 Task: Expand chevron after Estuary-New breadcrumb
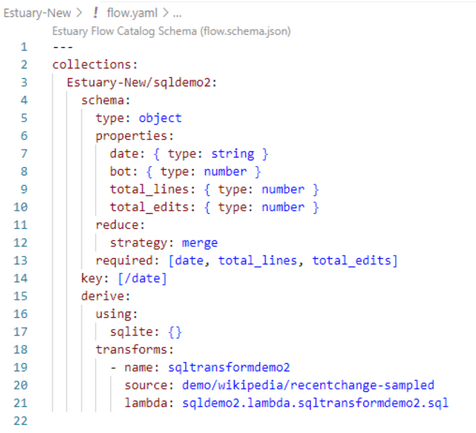(x=79, y=13)
